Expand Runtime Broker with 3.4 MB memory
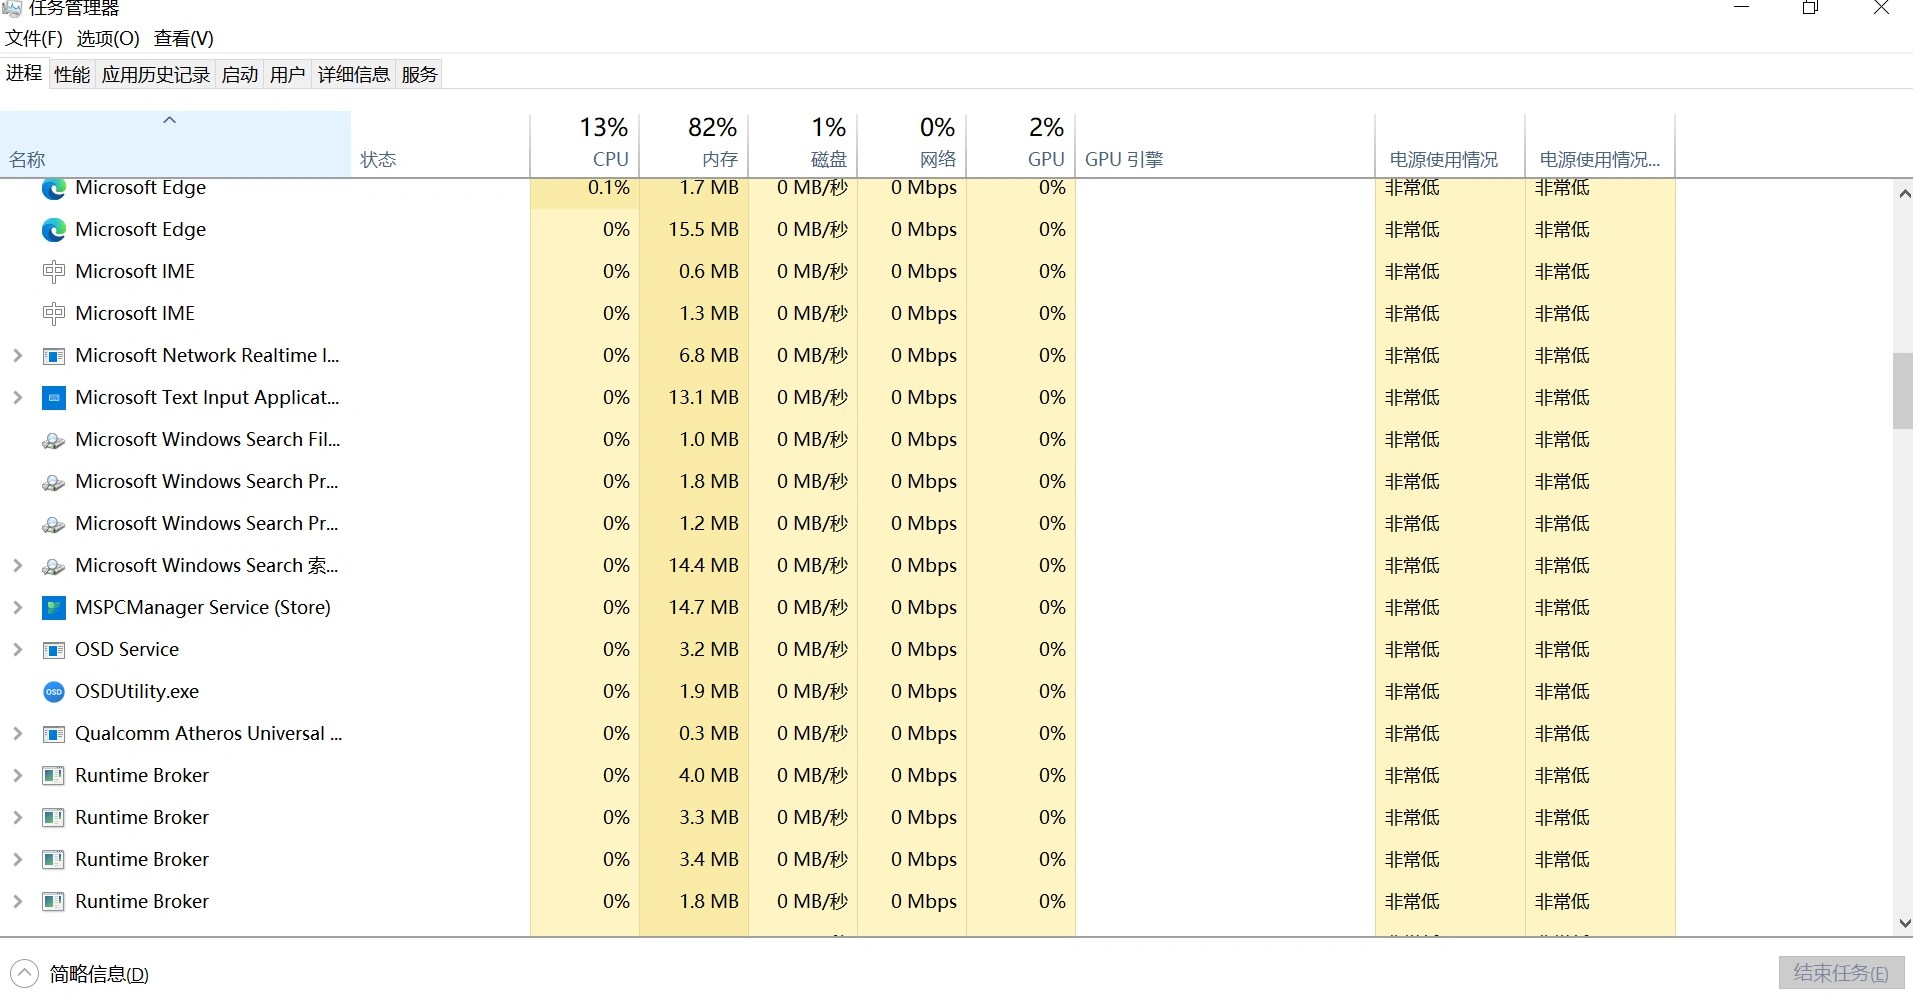The image size is (1913, 996). tap(17, 860)
